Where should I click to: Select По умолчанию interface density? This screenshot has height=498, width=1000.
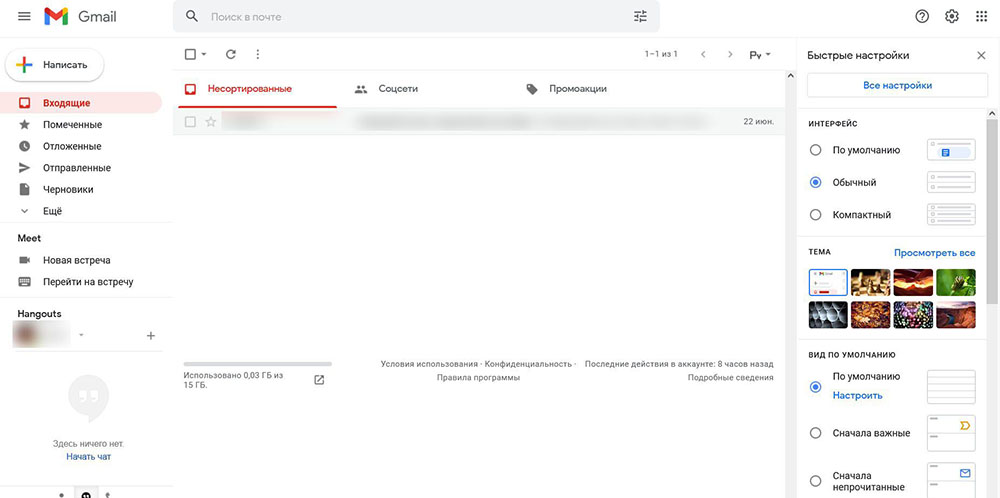(815, 150)
